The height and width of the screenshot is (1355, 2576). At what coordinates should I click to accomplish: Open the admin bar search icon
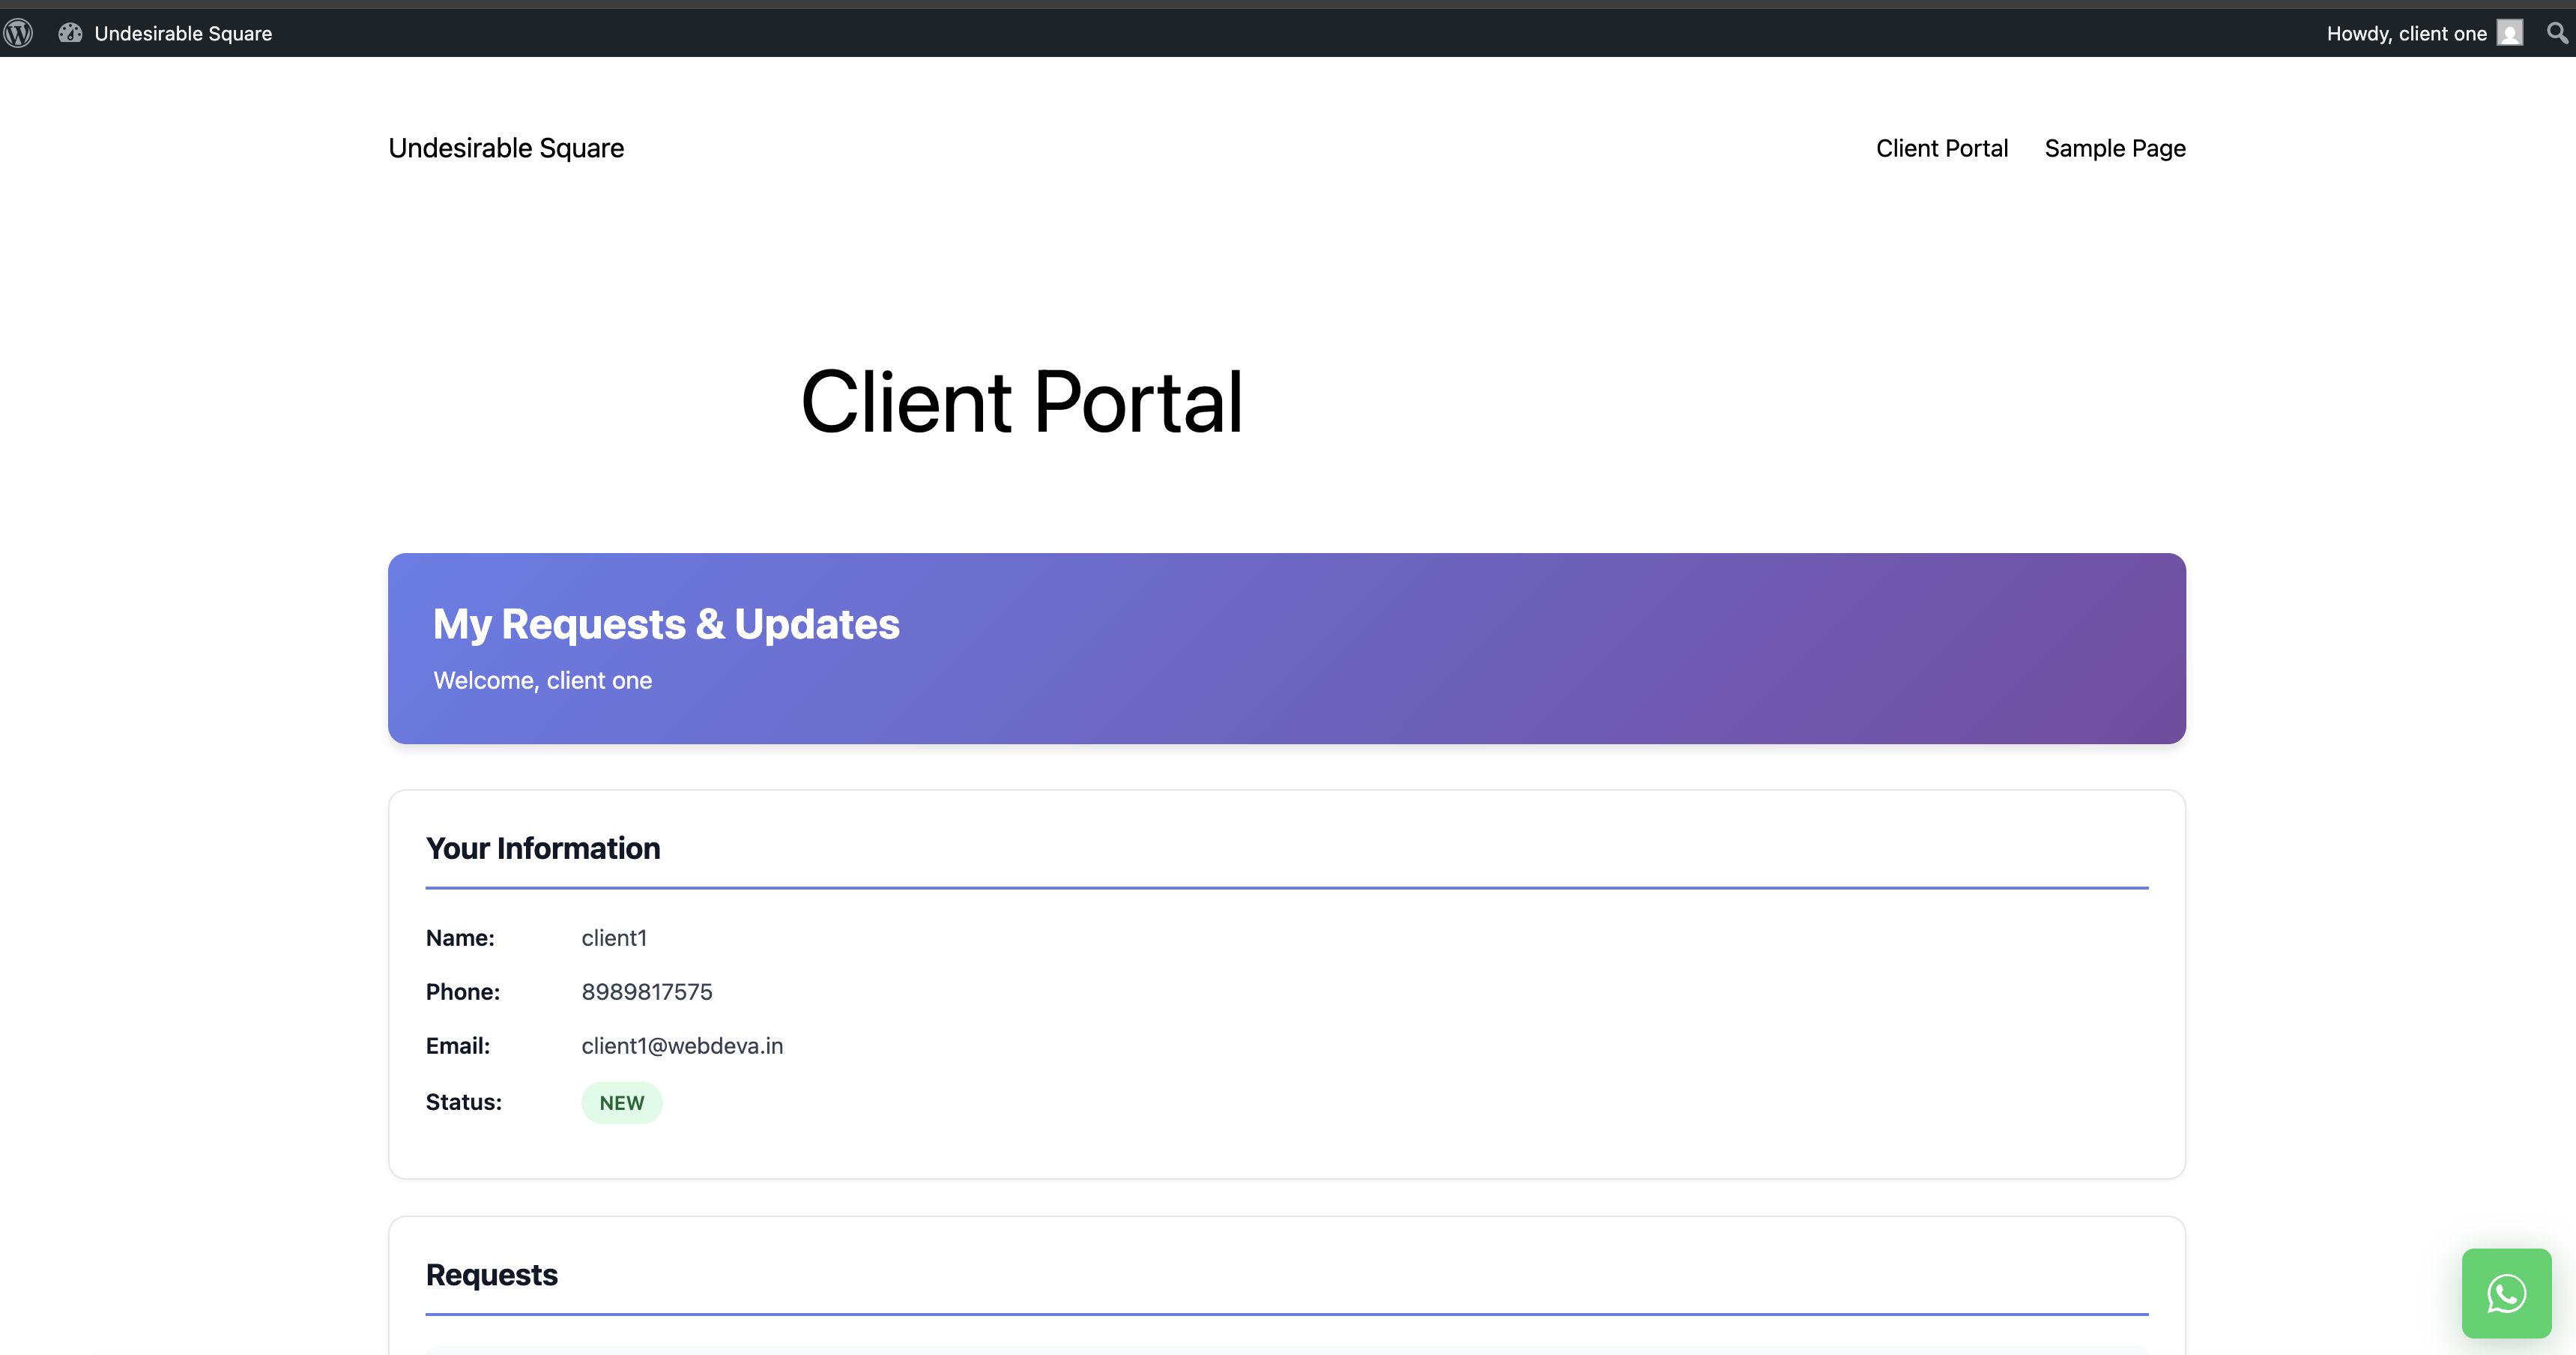2557,33
